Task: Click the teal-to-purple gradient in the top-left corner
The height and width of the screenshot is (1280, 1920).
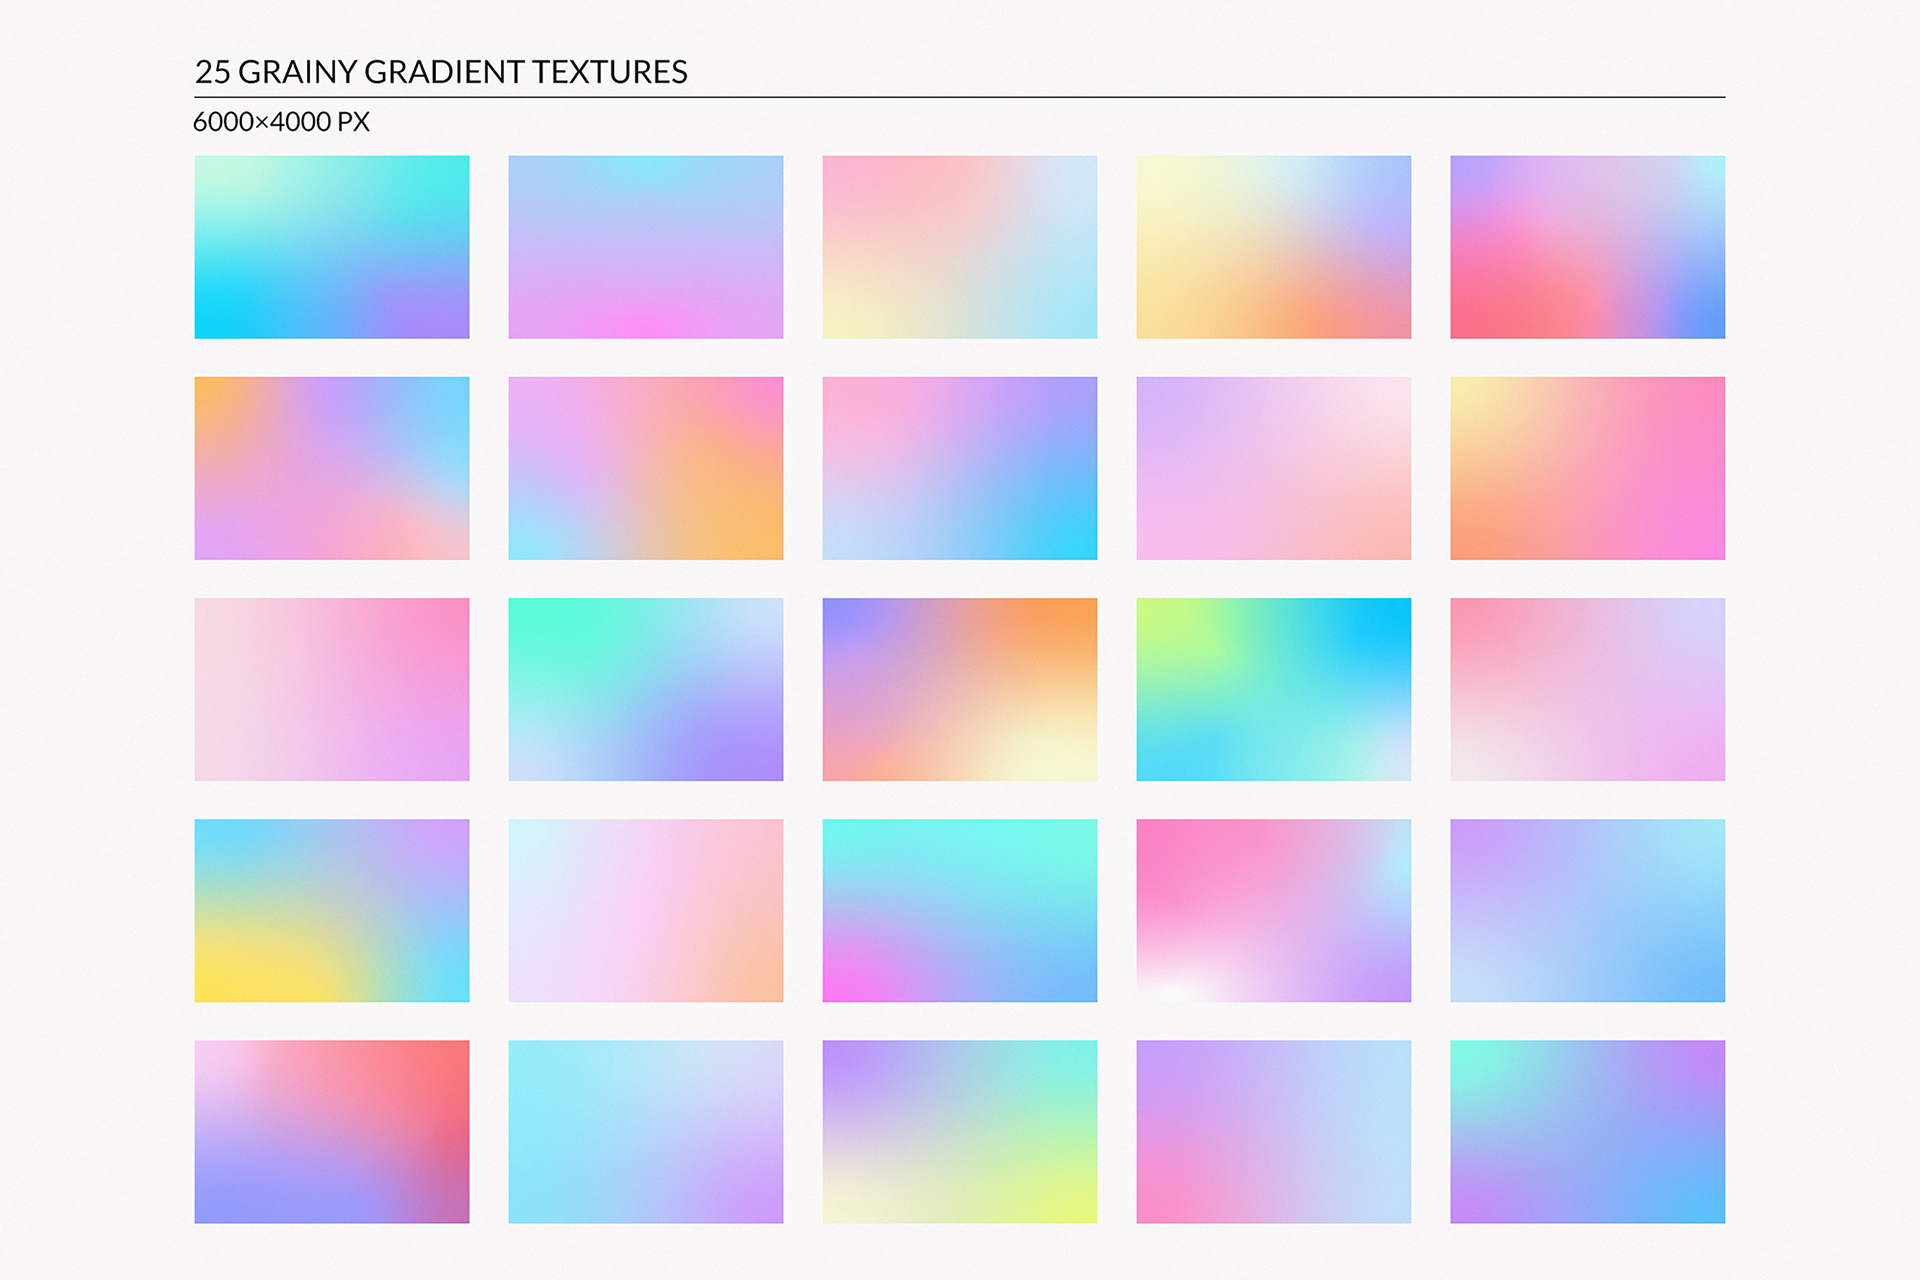Action: (331, 246)
